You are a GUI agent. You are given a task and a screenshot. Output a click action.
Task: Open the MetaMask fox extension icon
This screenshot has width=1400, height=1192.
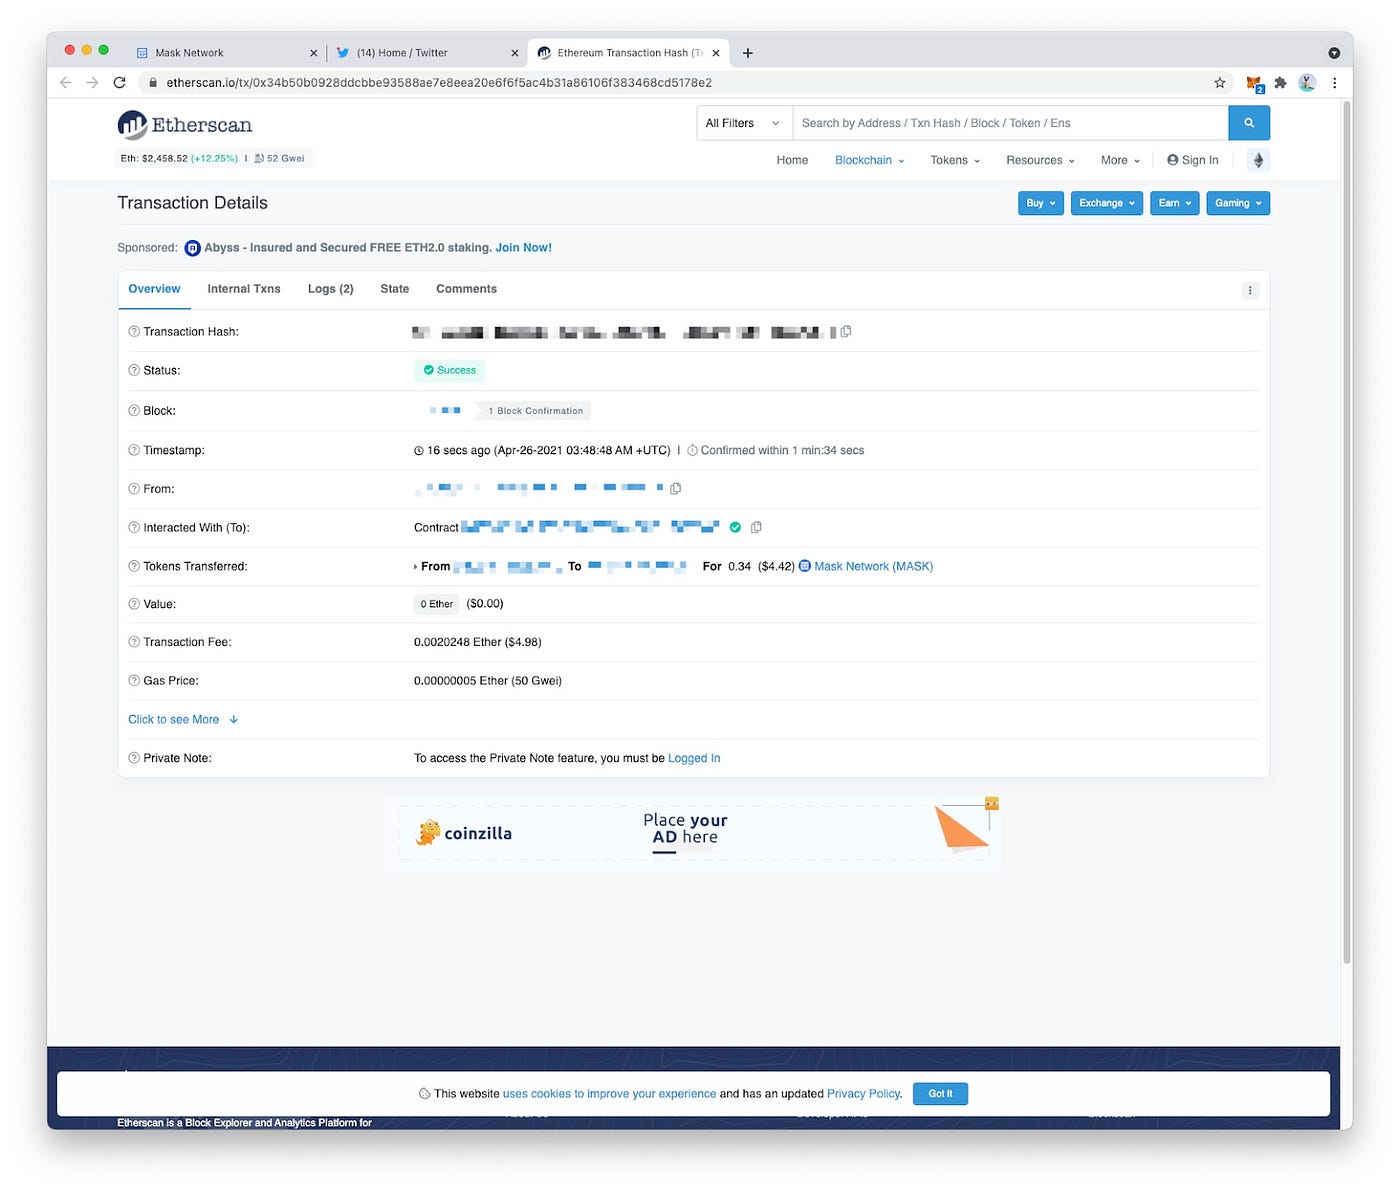[x=1254, y=83]
